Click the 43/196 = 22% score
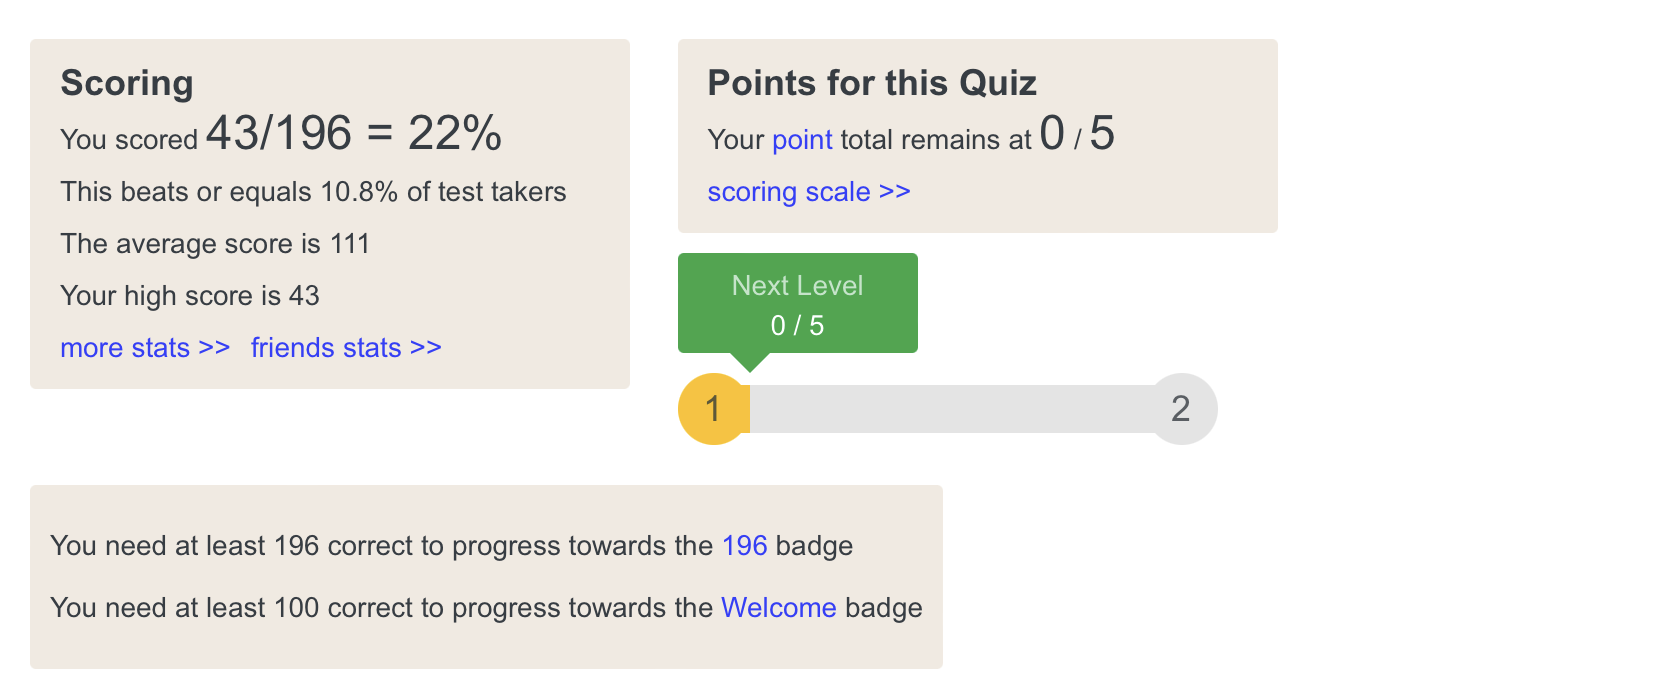The height and width of the screenshot is (685, 1680). pyautogui.click(x=354, y=134)
